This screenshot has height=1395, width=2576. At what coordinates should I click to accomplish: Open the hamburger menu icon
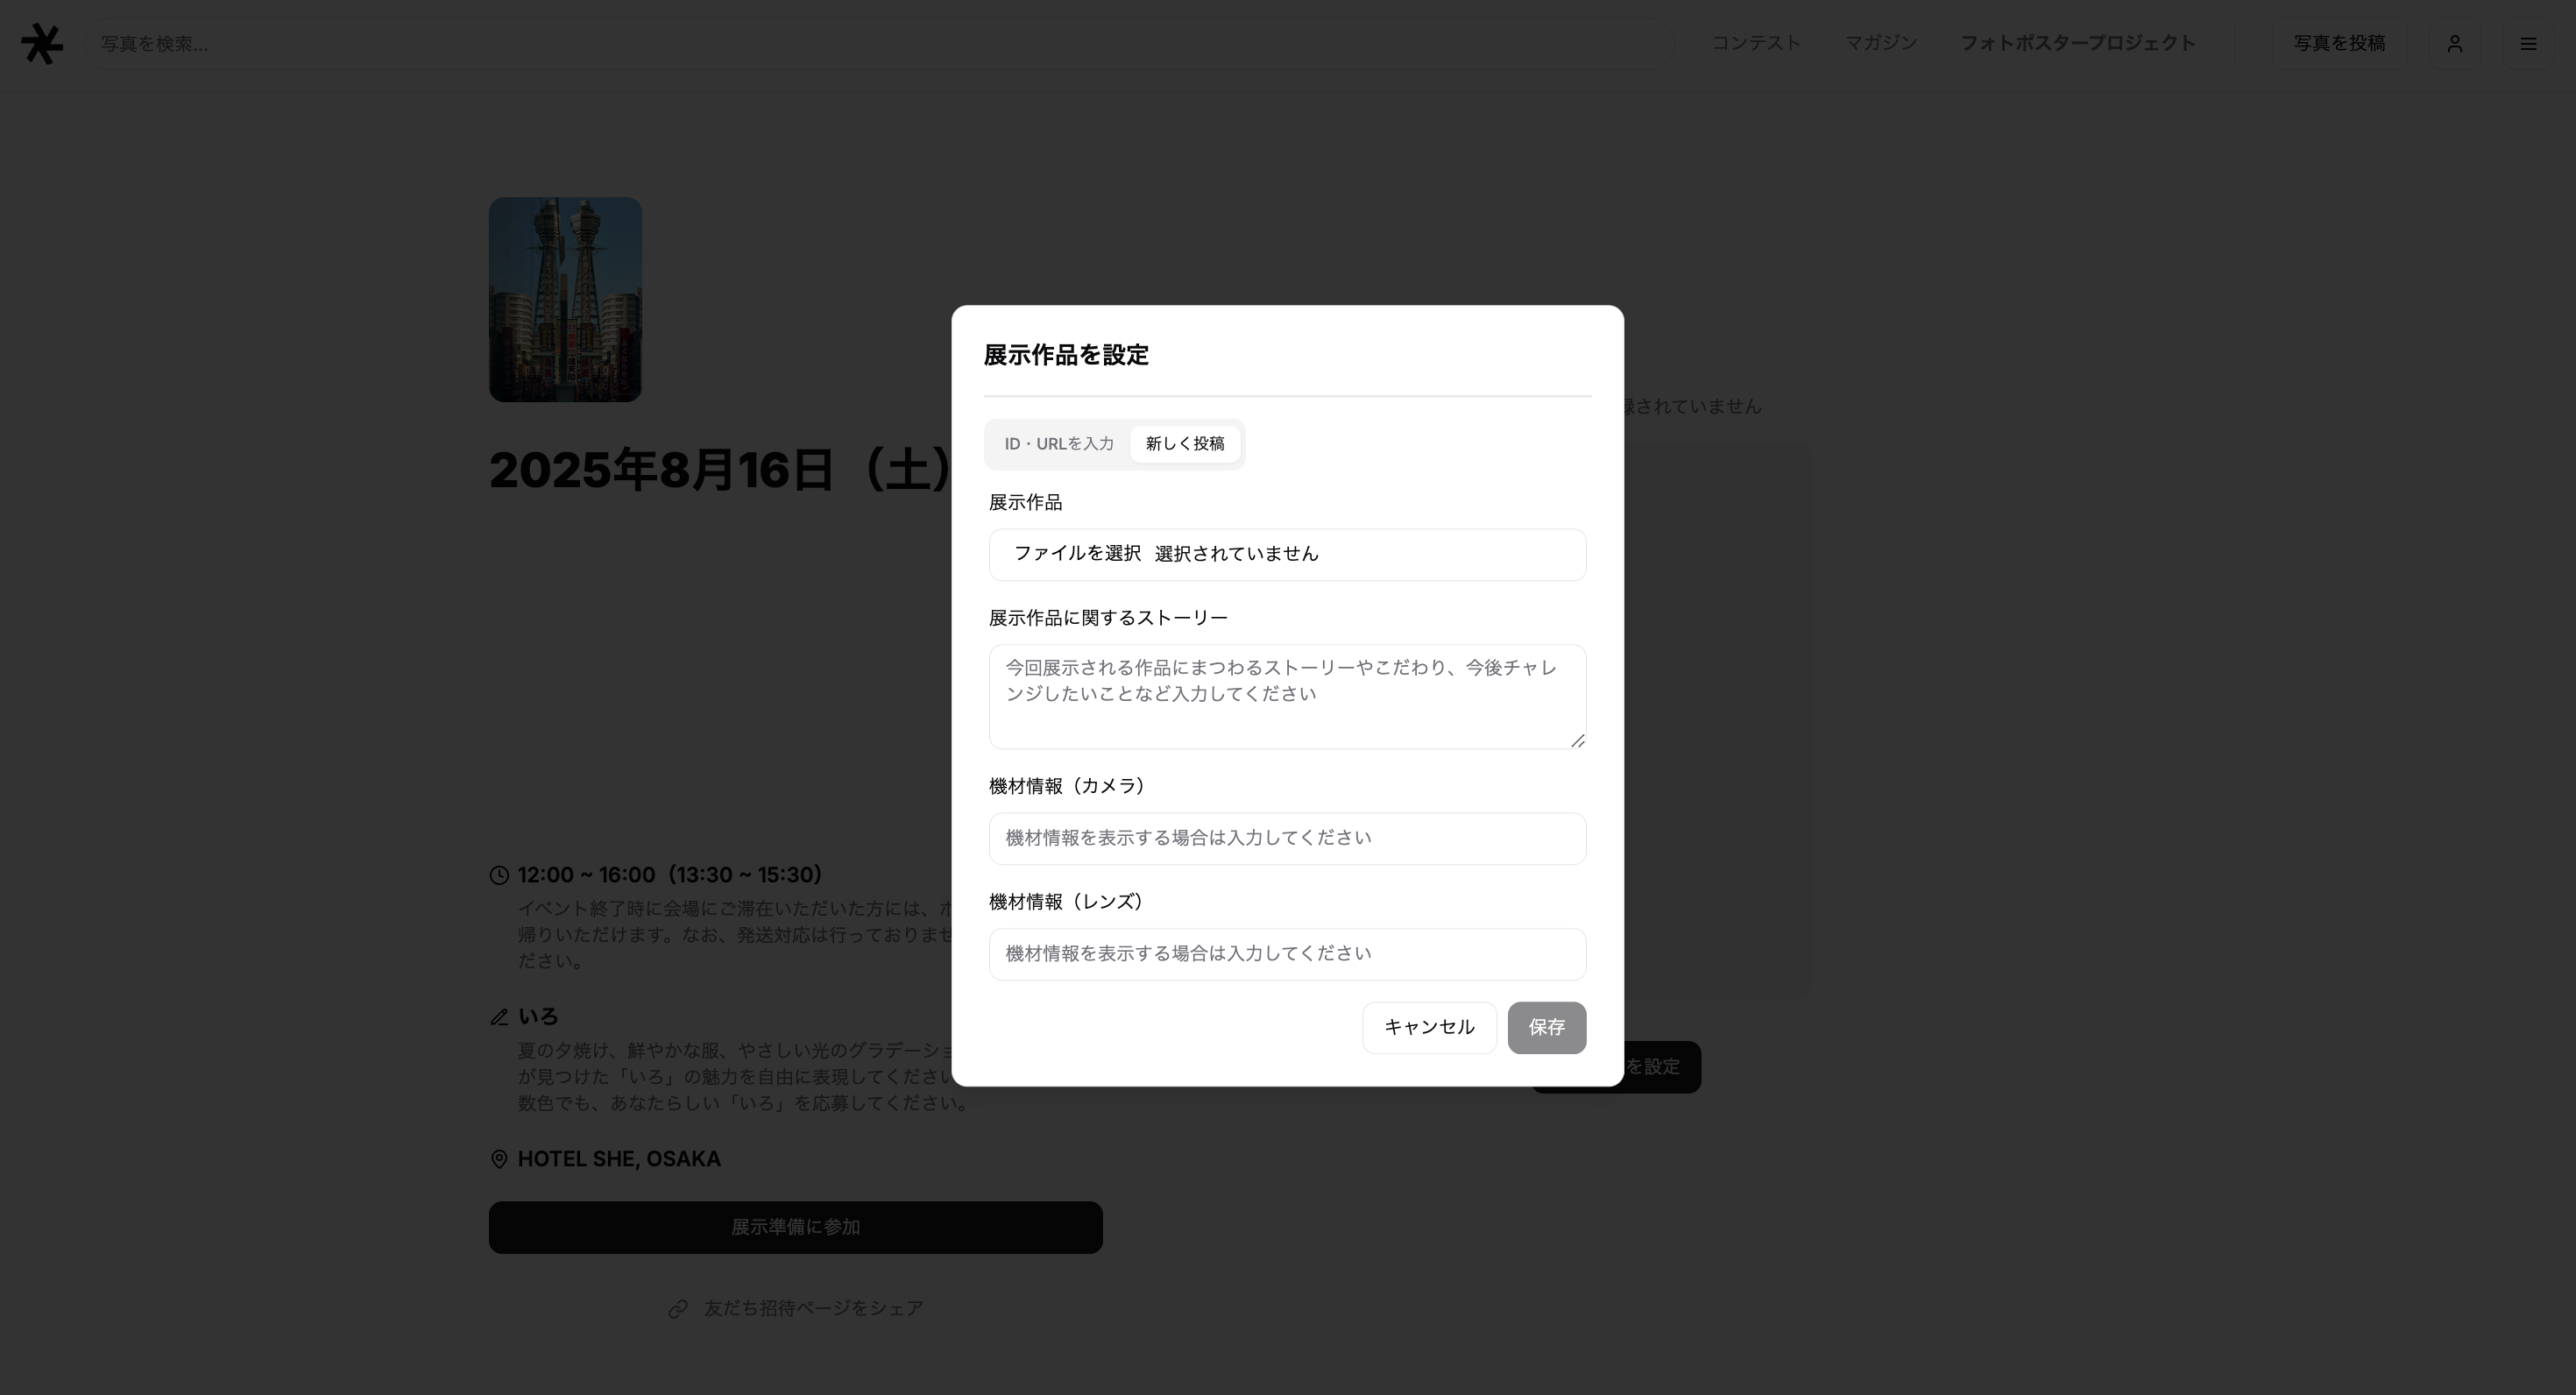(2528, 44)
